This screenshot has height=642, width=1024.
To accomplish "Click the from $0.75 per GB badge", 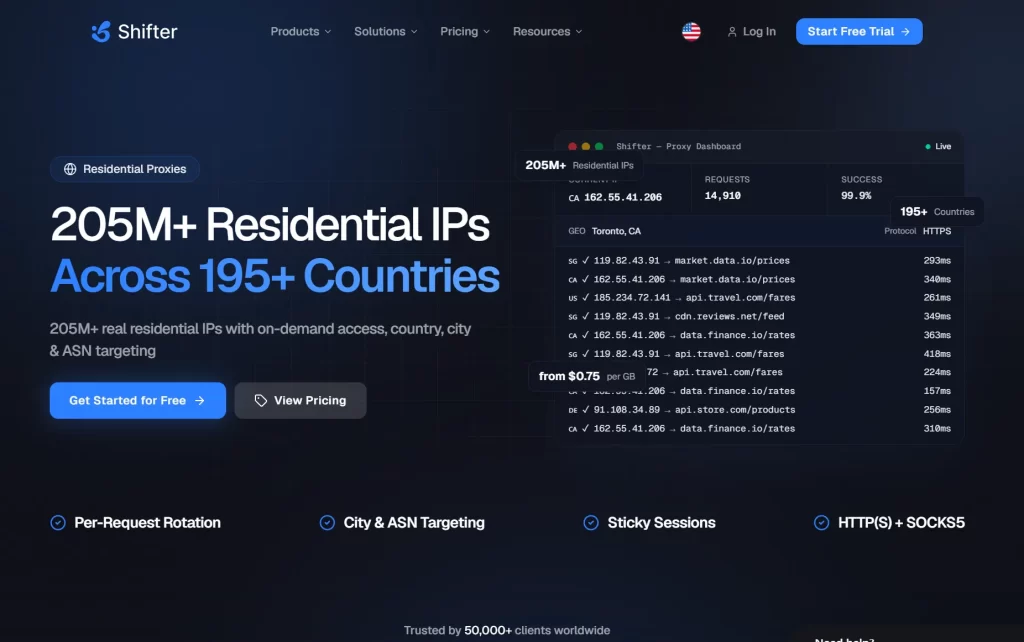I will point(586,376).
